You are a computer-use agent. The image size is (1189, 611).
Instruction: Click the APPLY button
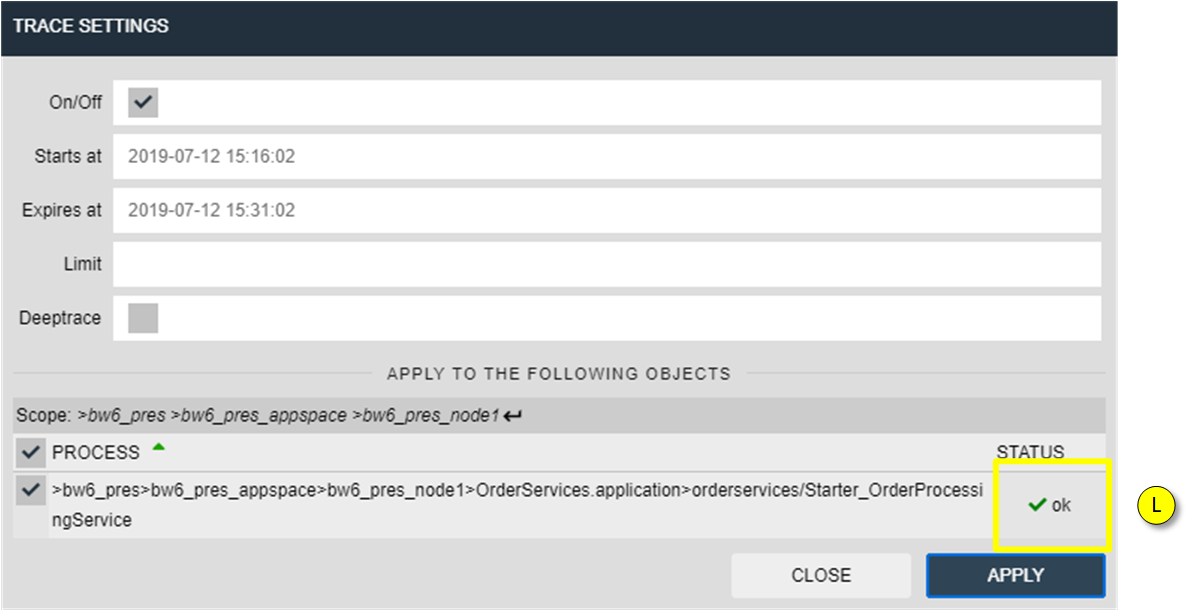[x=1015, y=575]
